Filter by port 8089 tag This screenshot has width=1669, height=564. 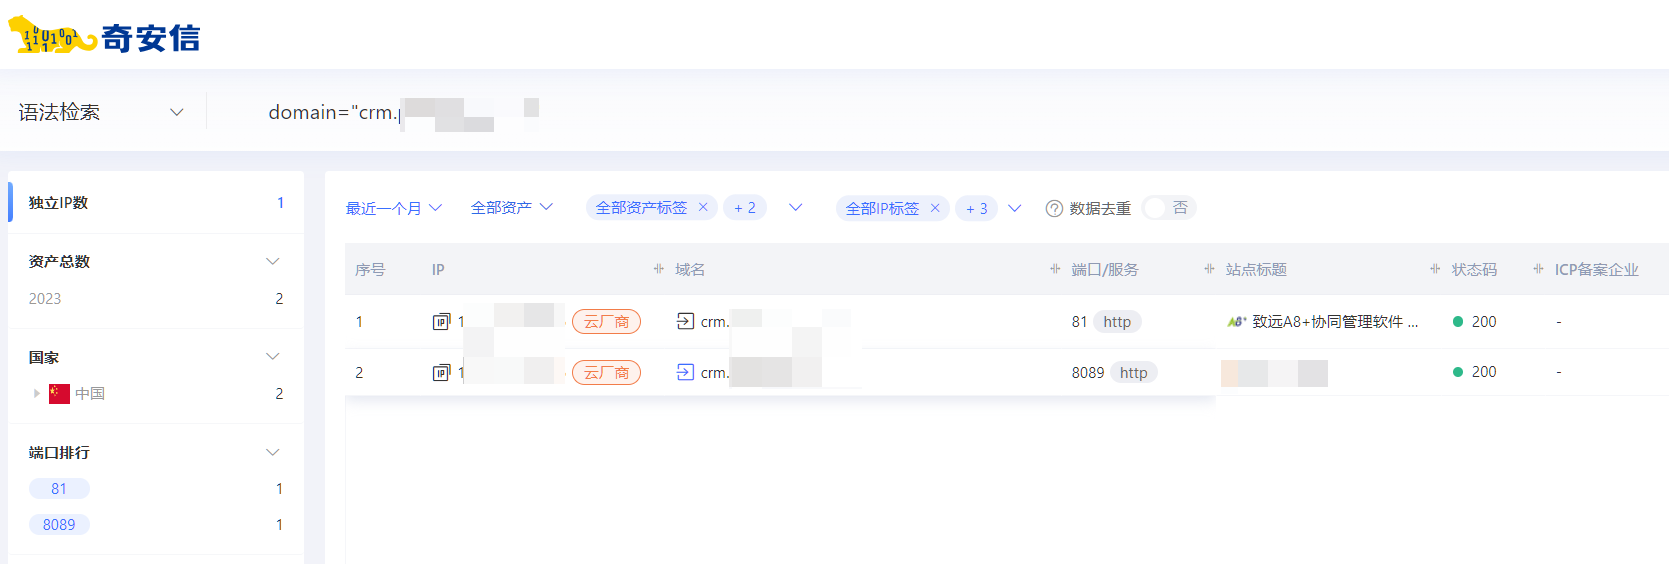pyautogui.click(x=59, y=524)
